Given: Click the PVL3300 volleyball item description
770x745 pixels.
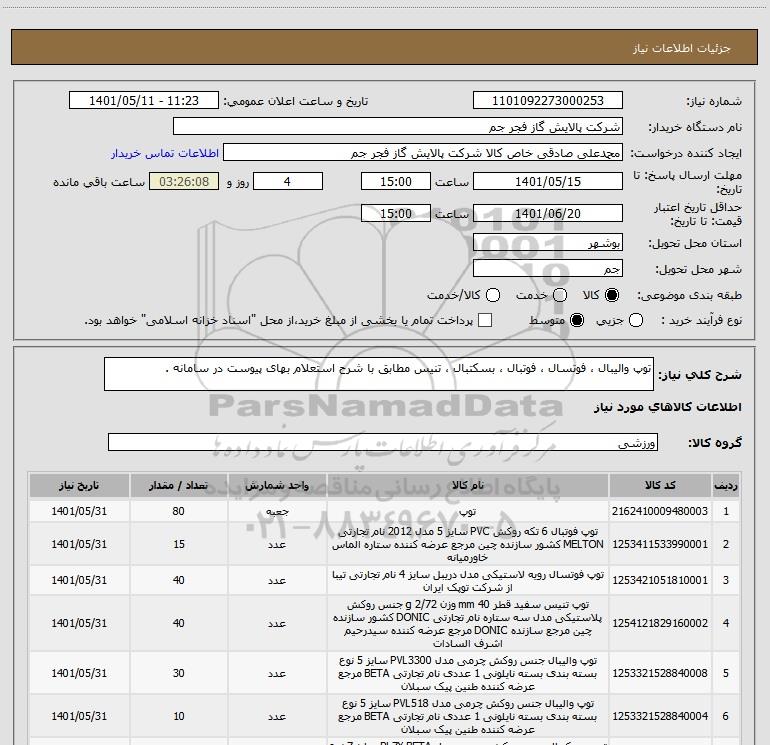Looking at the screenshot, I should [x=468, y=673].
